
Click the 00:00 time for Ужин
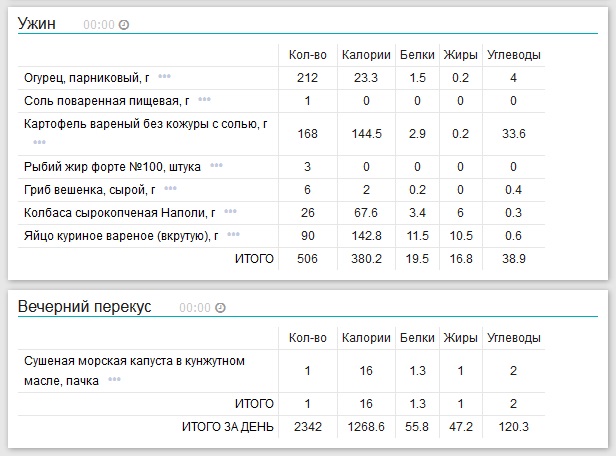click(x=99, y=24)
